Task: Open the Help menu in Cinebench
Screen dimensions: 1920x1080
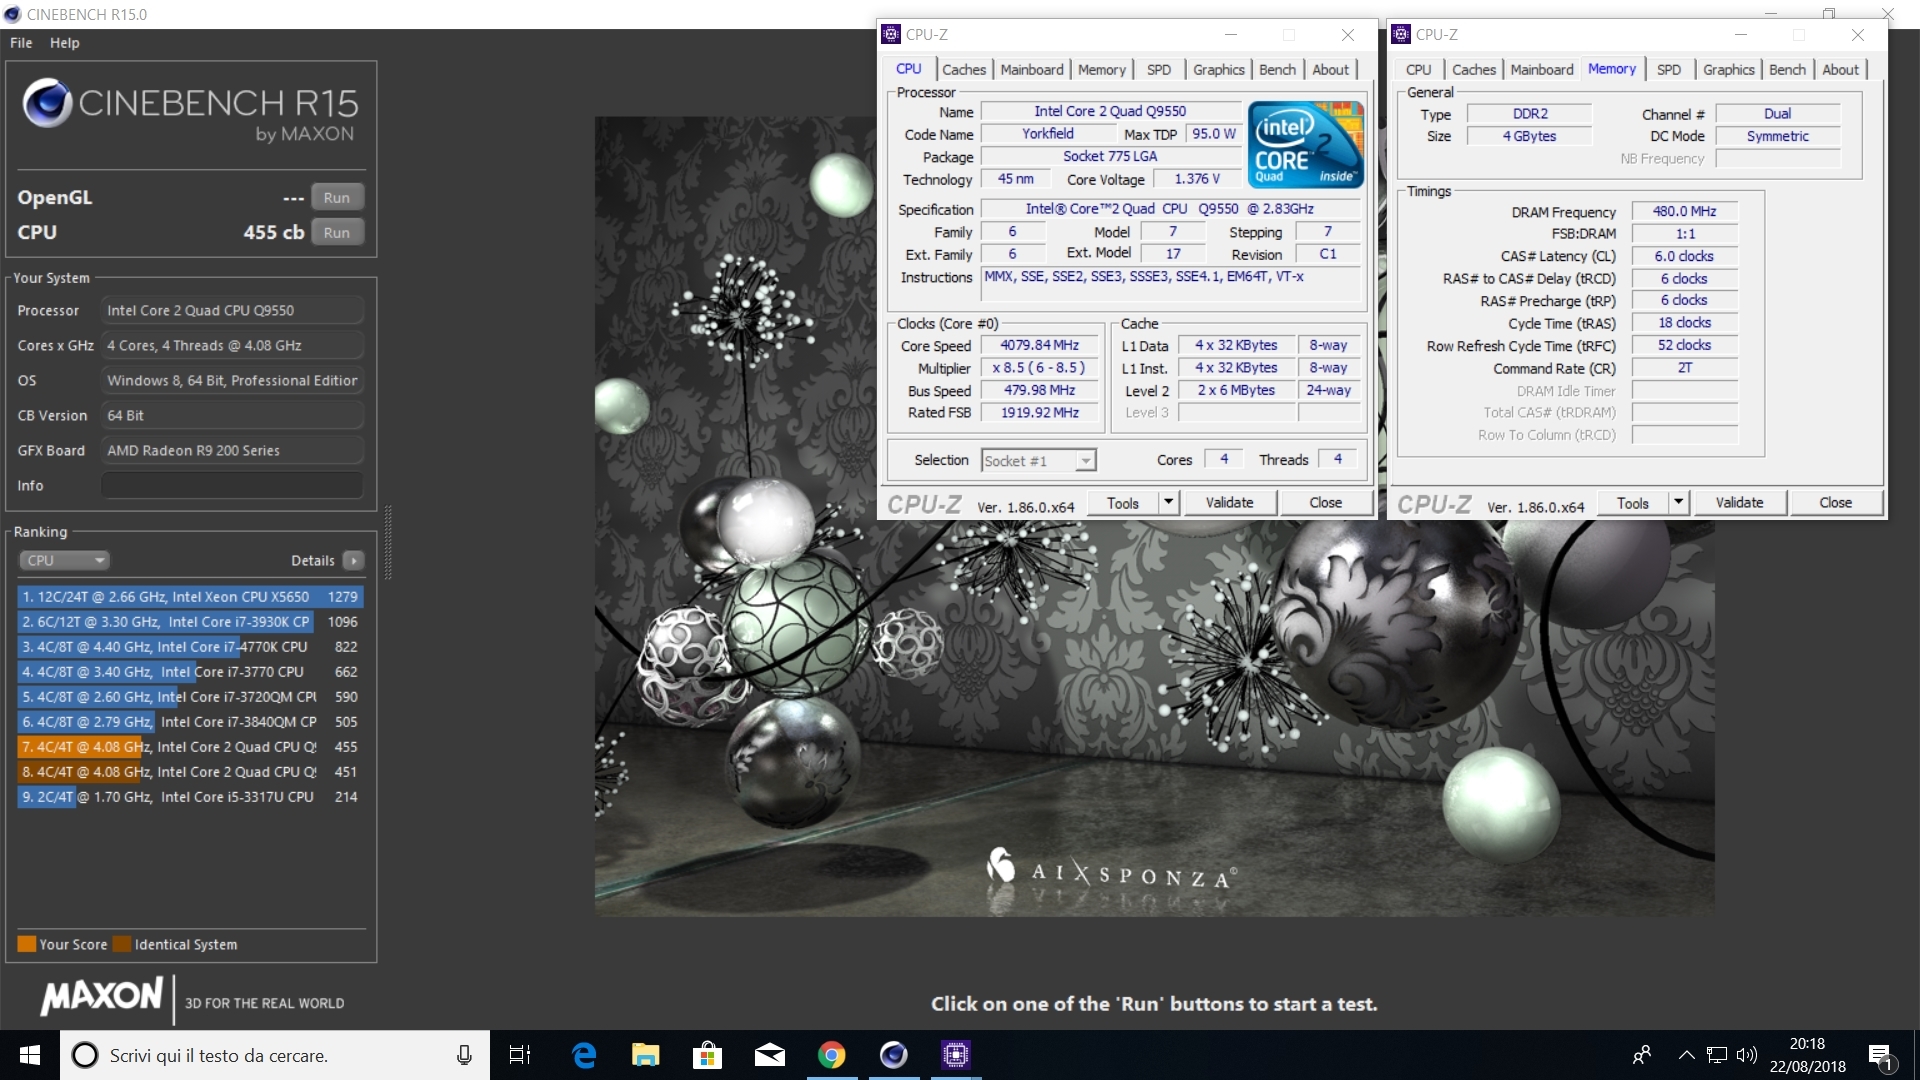Action: click(65, 43)
